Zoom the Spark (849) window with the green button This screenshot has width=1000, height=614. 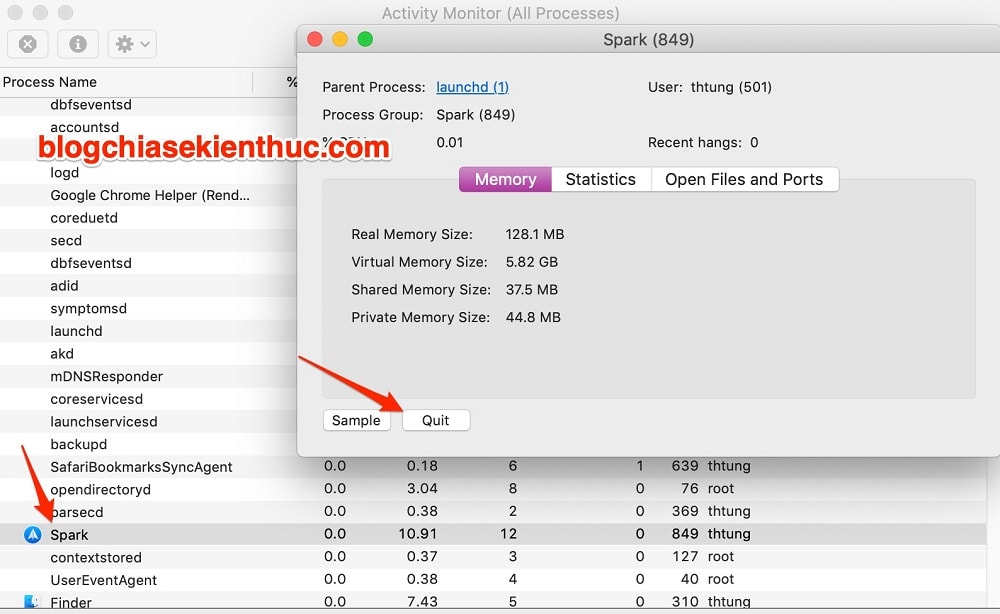point(365,40)
